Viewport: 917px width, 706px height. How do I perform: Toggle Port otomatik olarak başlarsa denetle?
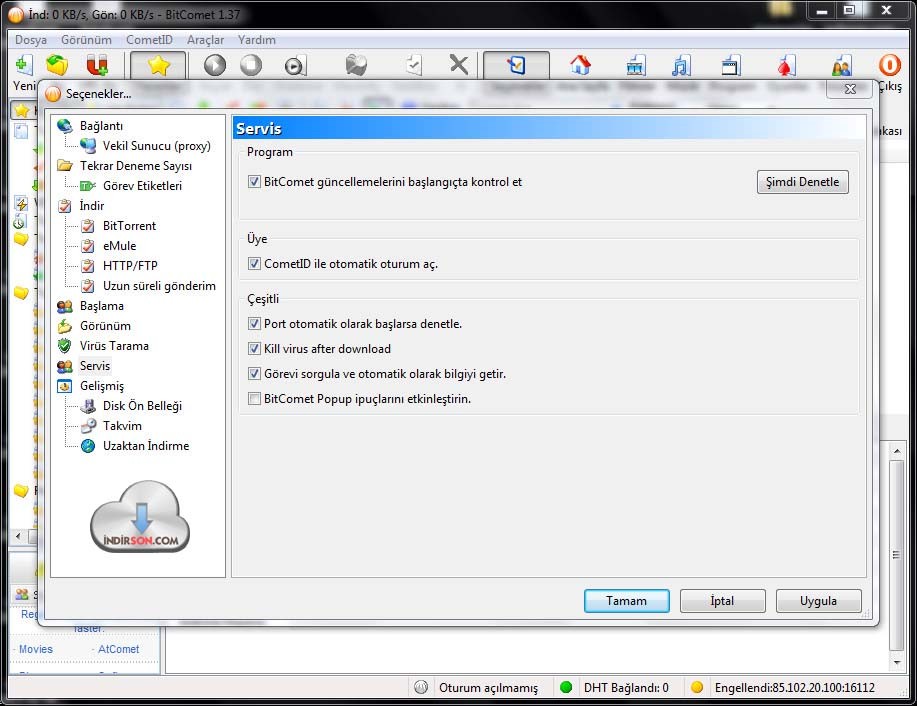point(254,323)
